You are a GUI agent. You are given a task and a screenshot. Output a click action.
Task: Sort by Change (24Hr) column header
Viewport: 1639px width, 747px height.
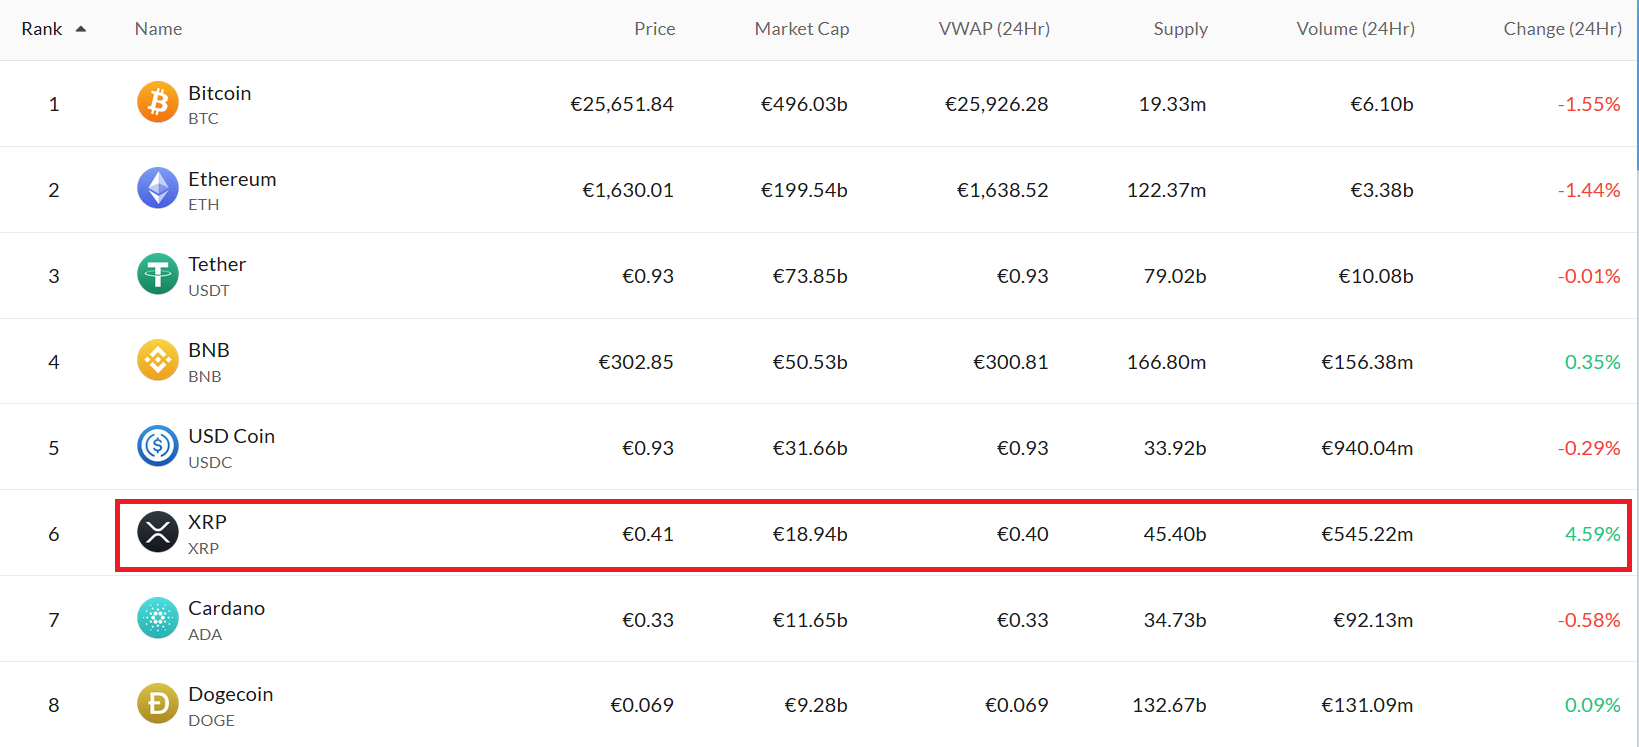click(1561, 29)
